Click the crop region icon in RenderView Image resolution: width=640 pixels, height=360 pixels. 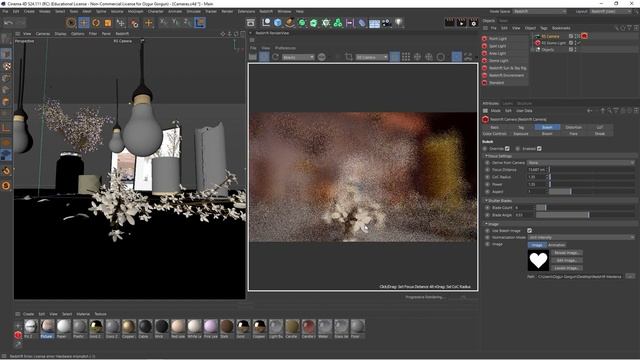(x=349, y=57)
